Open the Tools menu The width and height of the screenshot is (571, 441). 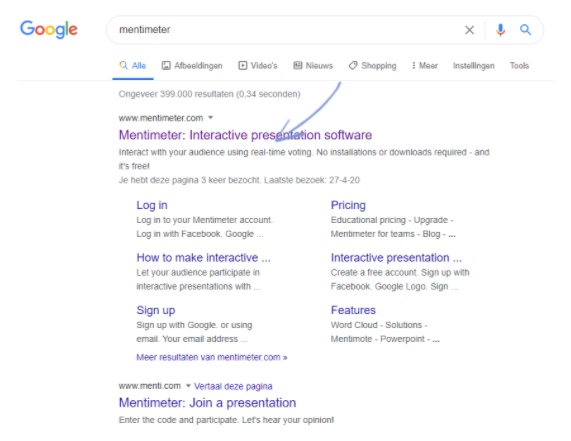[x=519, y=66]
